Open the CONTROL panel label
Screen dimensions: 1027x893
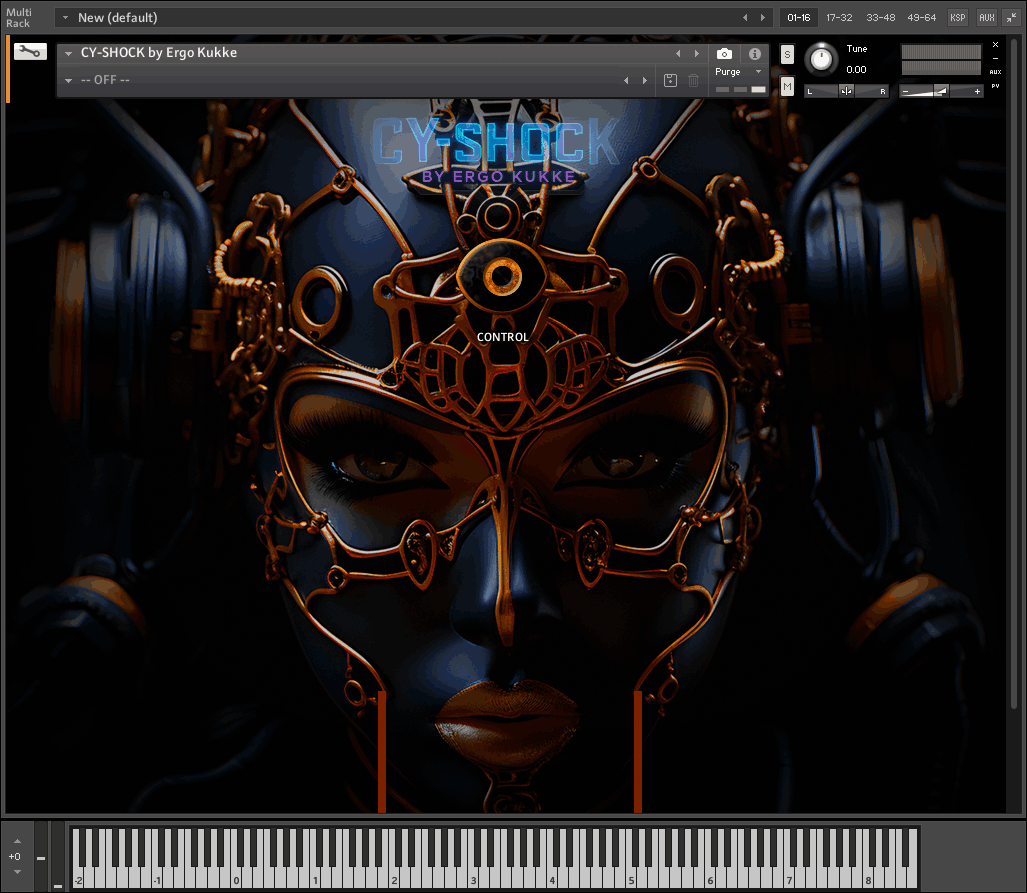(x=502, y=337)
